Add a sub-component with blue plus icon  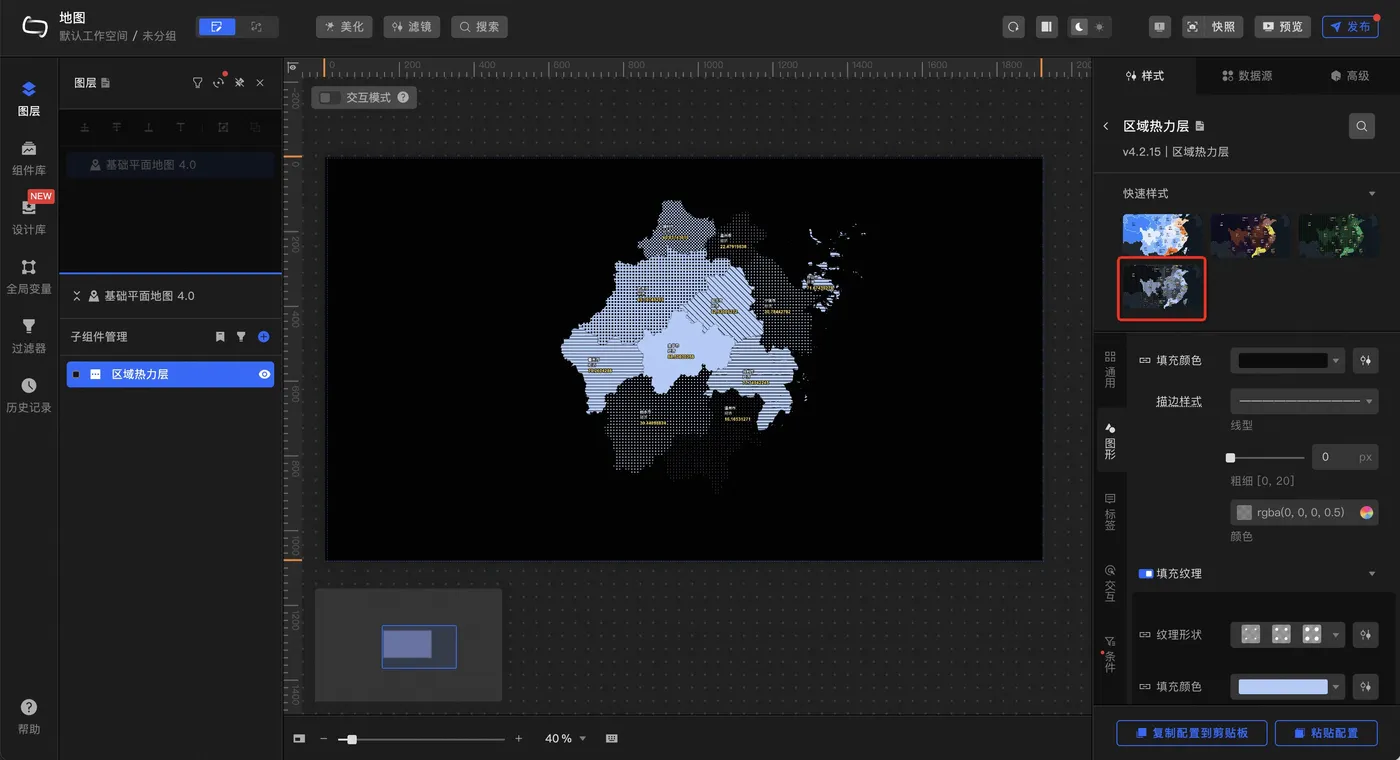point(263,337)
